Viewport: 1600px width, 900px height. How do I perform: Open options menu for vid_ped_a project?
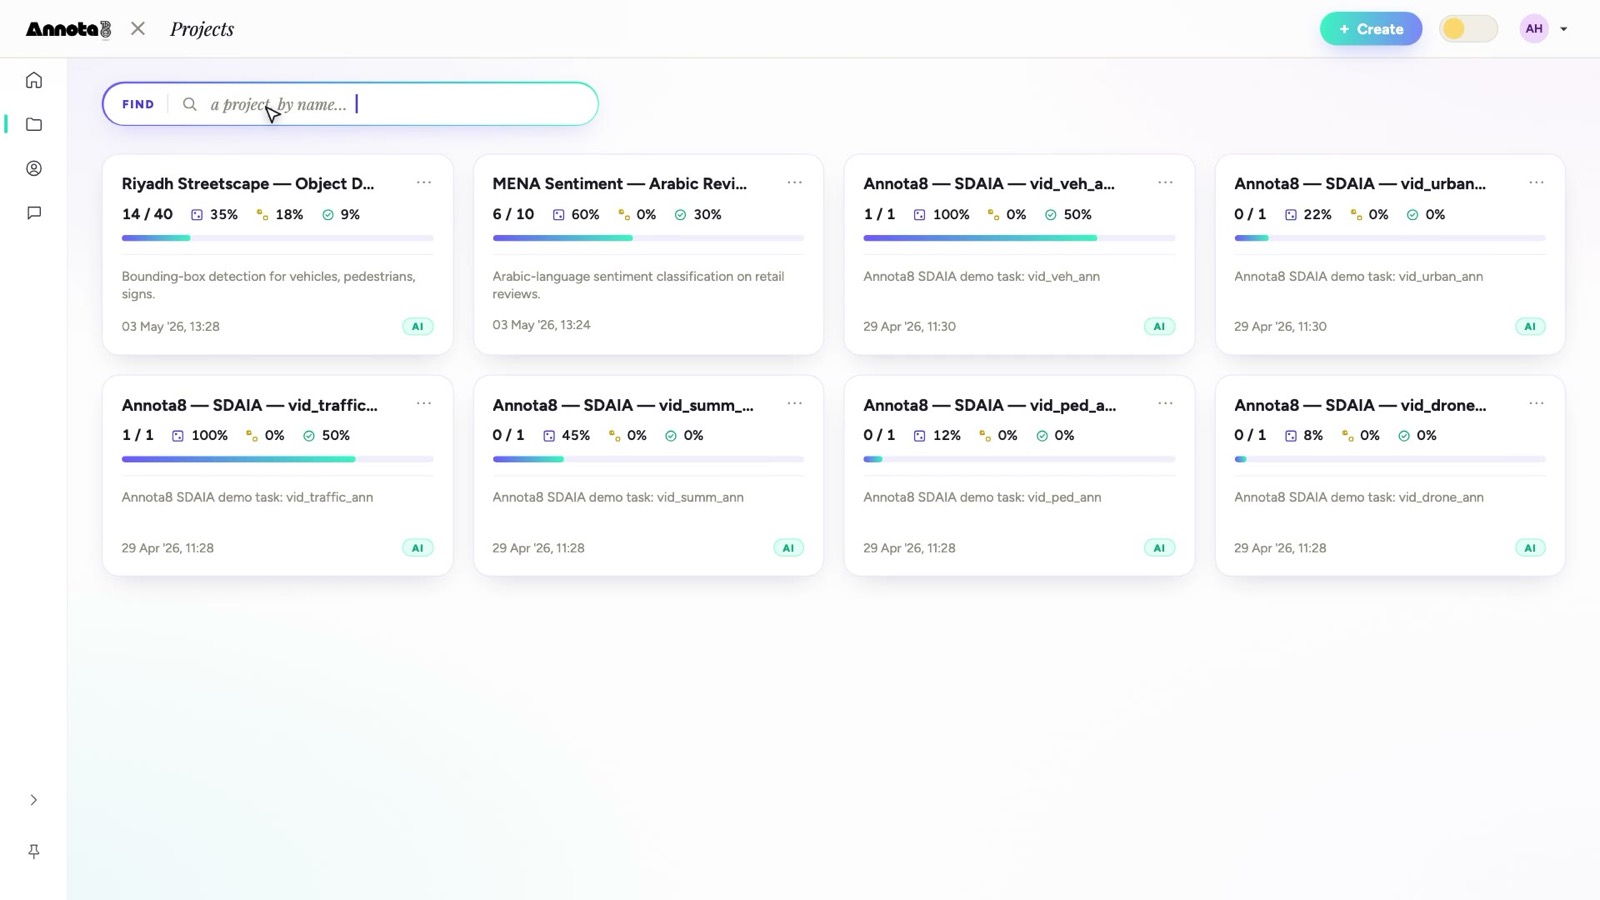click(x=1166, y=404)
